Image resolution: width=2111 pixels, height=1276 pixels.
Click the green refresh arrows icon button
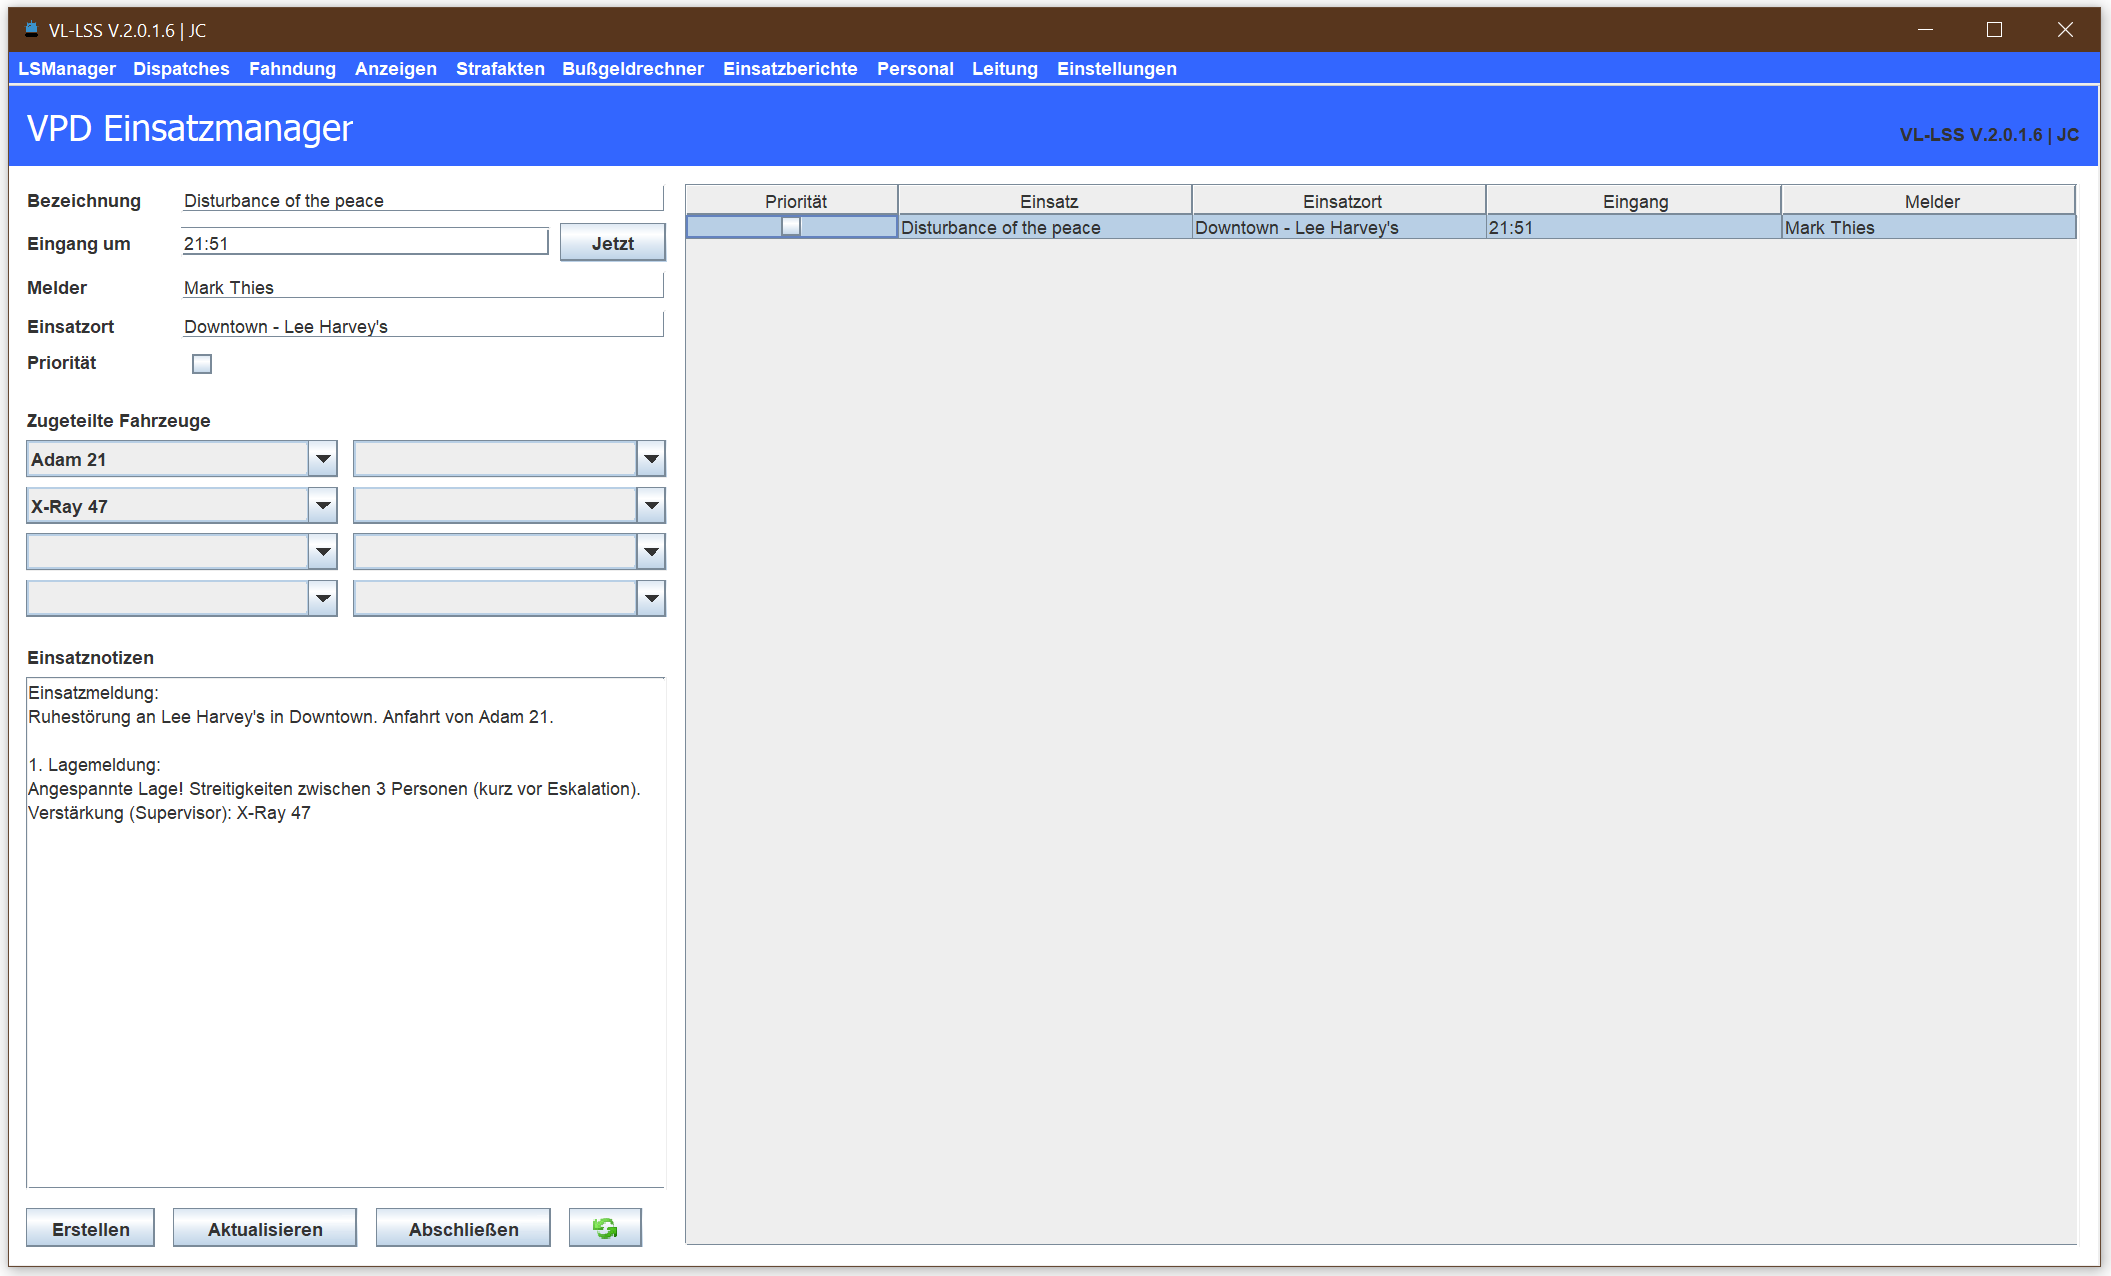(x=605, y=1228)
